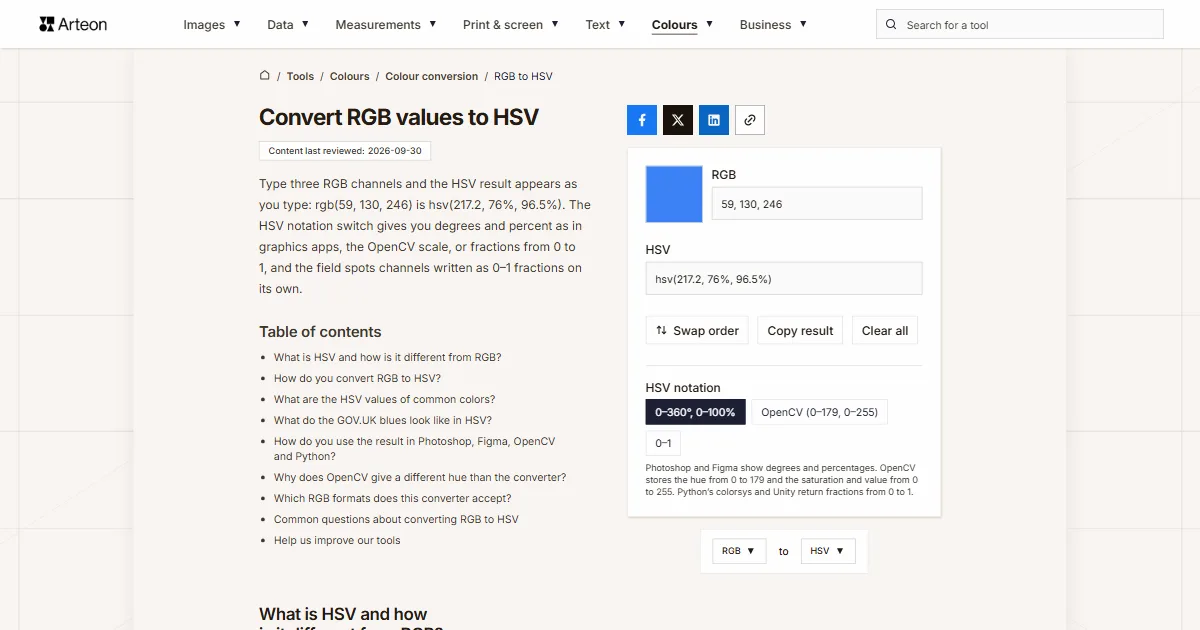Open 'What is HSV and how is it different' link

pos(388,357)
